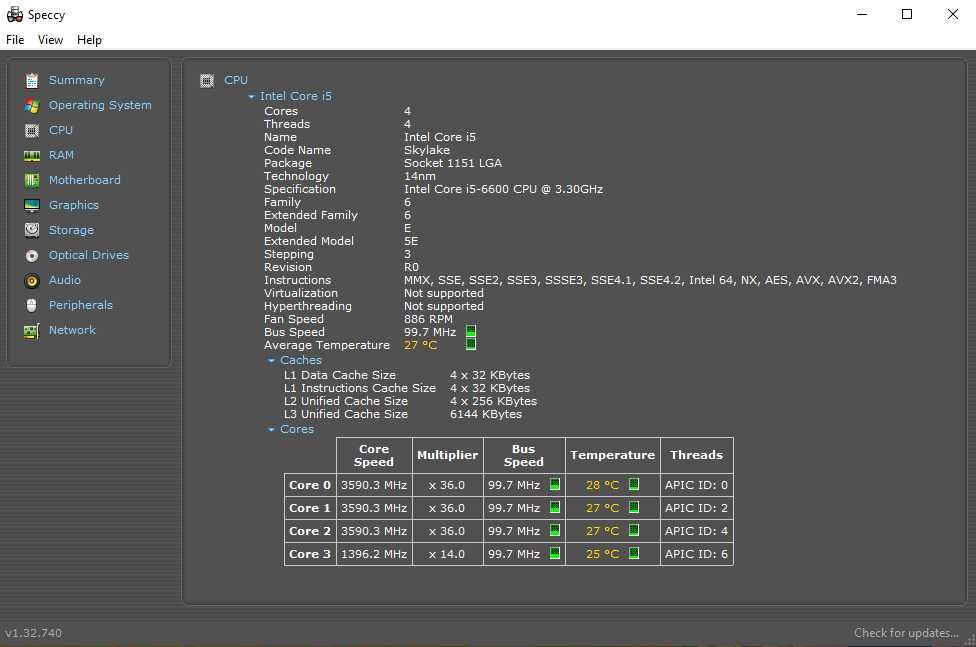Click Core 1 temperature graph icon
This screenshot has width=976, height=647.
634,507
